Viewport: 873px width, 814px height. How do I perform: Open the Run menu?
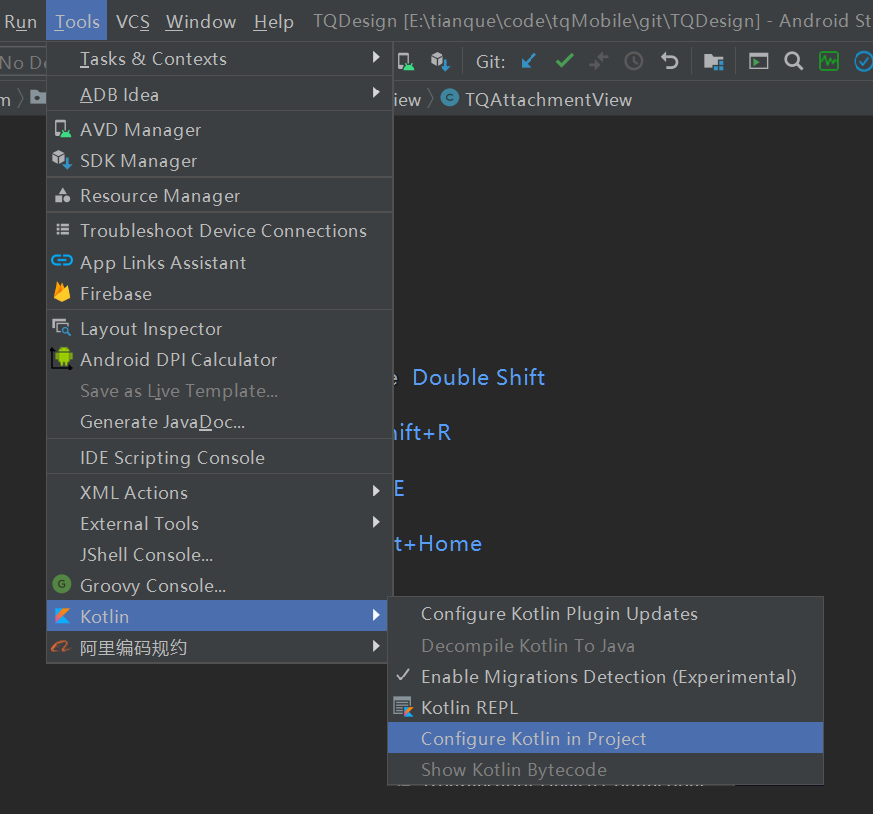click(21, 21)
